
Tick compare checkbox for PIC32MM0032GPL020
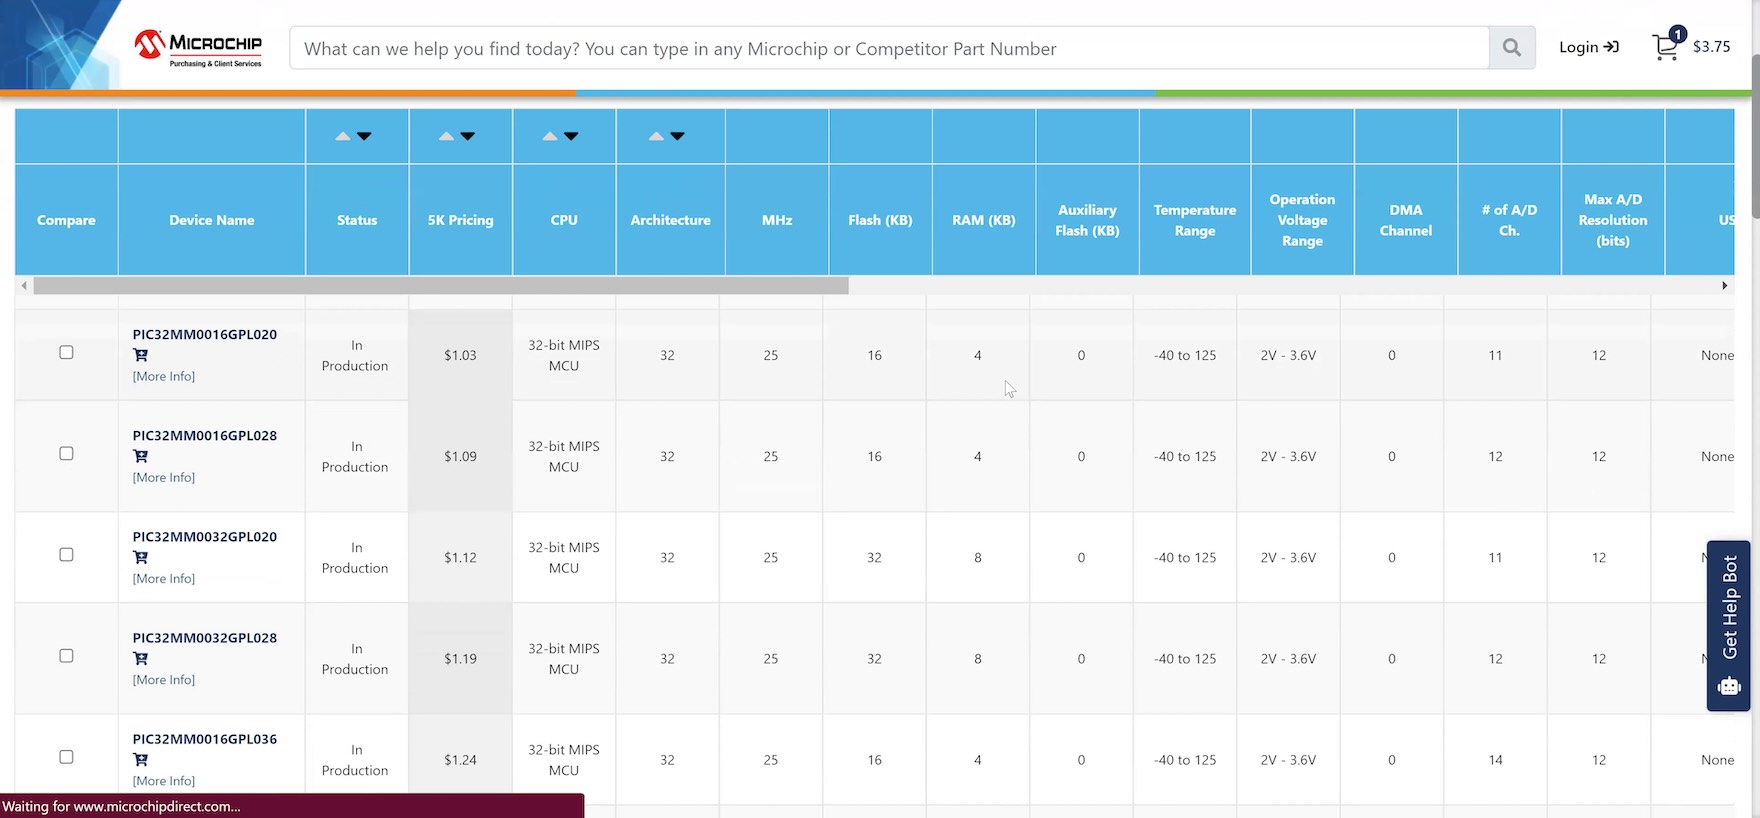66,554
